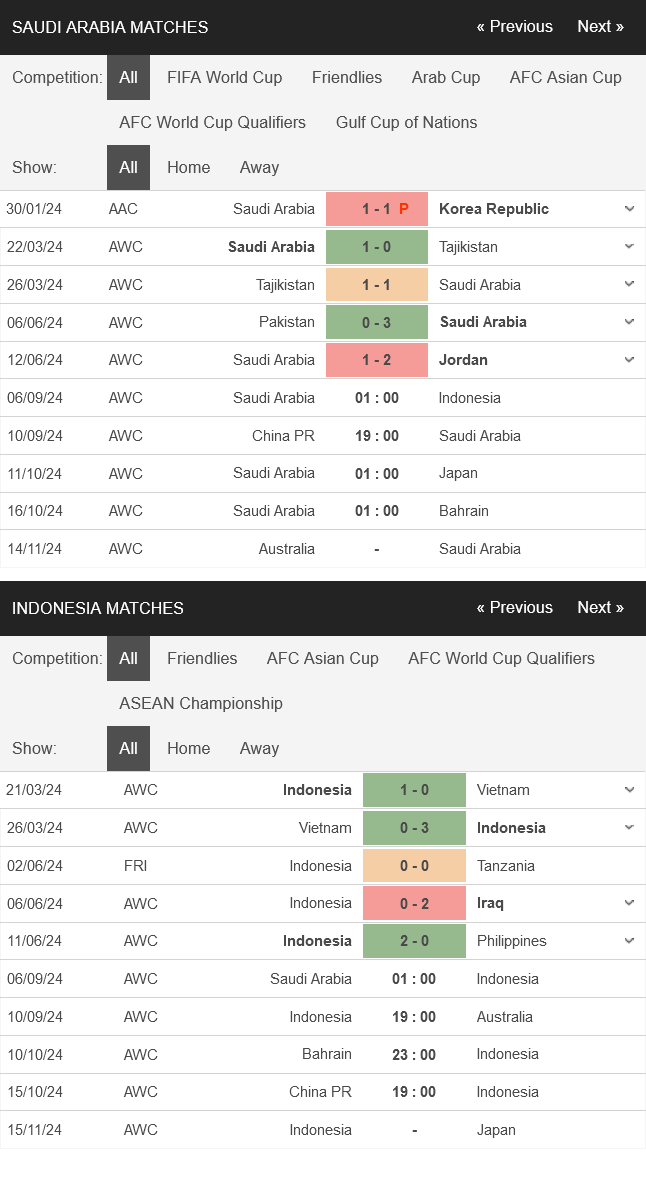Select Friendlies tab in Indonesia matches
This screenshot has height=1182, width=646.
point(202,658)
